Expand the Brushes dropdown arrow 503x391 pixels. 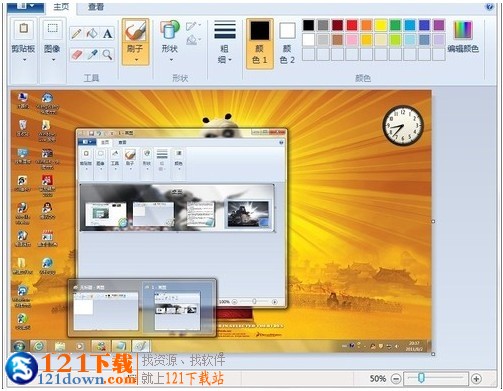click(x=136, y=60)
